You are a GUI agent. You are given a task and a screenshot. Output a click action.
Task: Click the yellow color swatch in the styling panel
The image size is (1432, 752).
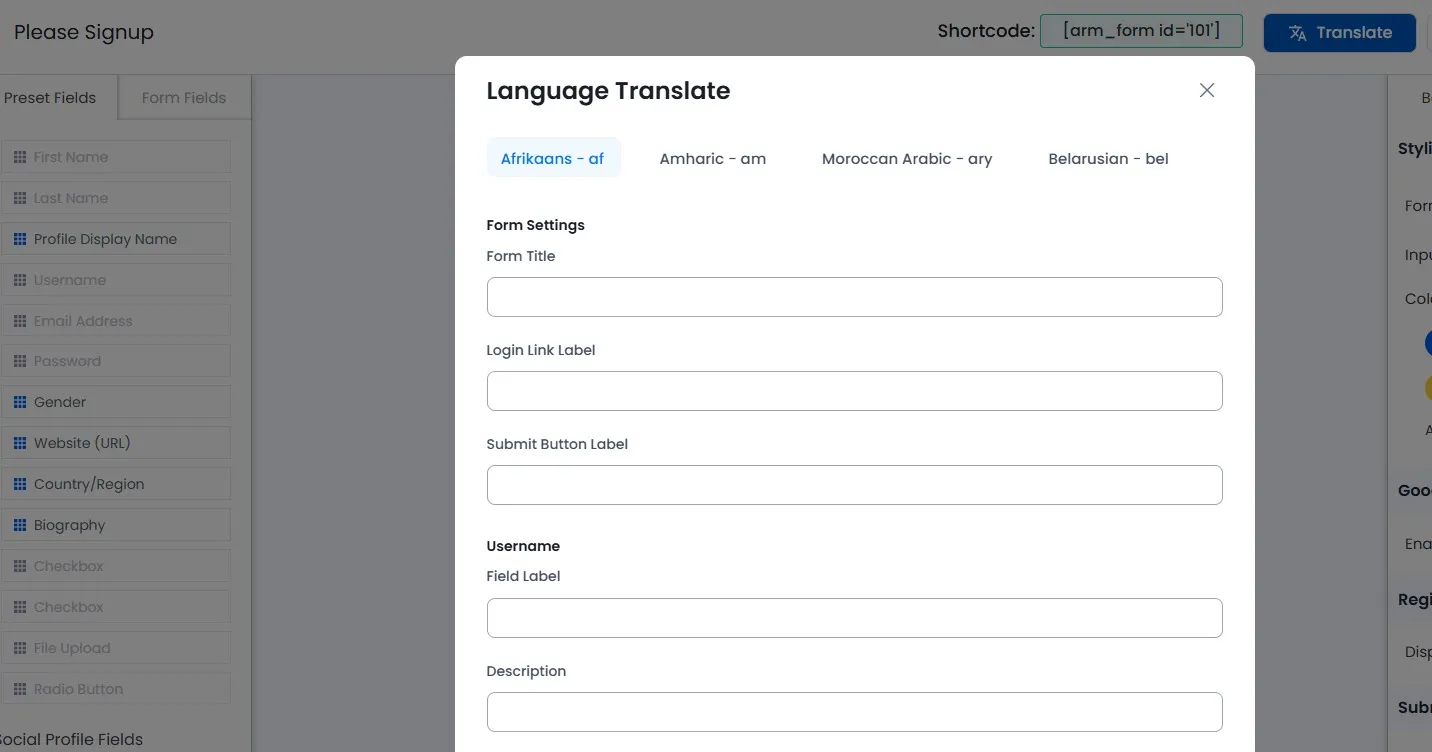click(x=1429, y=387)
